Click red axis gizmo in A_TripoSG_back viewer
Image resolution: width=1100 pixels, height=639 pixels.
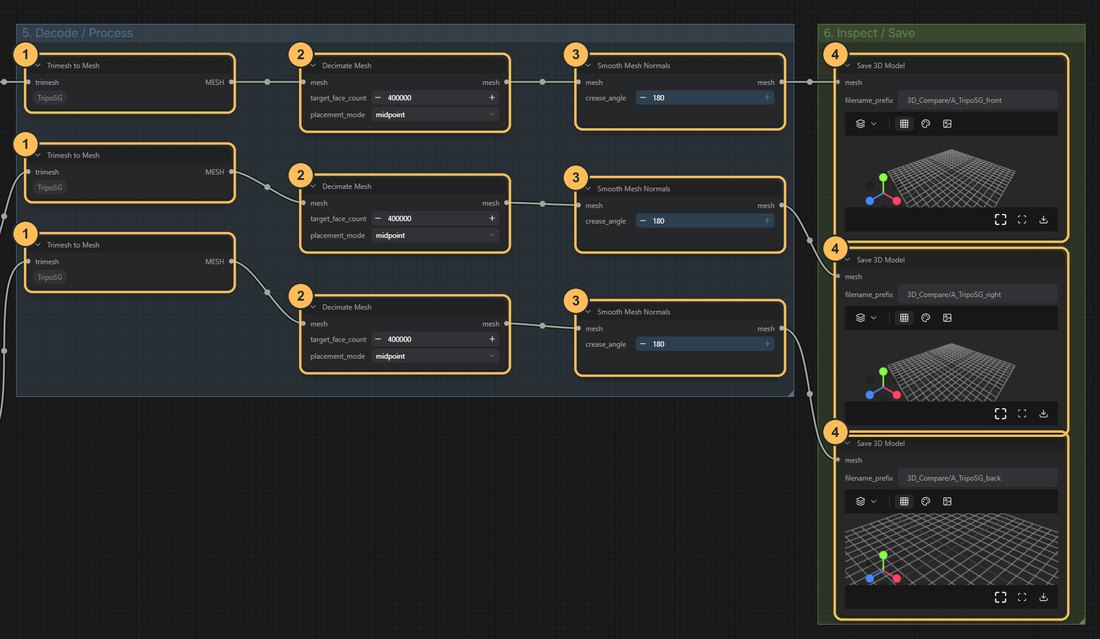point(897,579)
